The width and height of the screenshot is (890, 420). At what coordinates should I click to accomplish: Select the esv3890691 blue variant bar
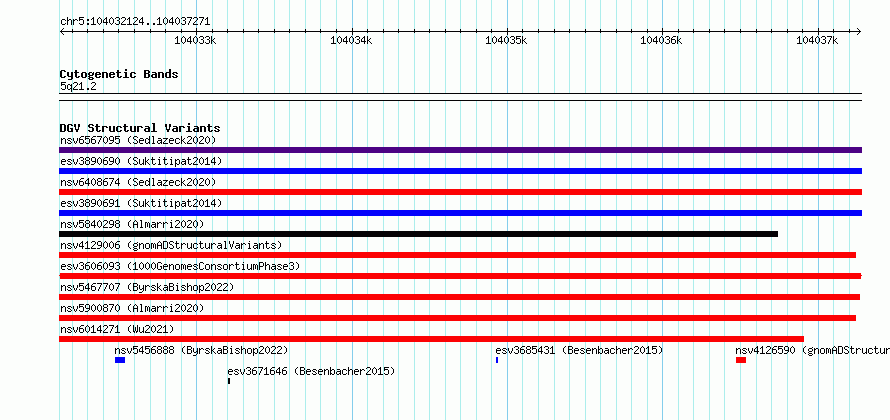(x=460, y=213)
